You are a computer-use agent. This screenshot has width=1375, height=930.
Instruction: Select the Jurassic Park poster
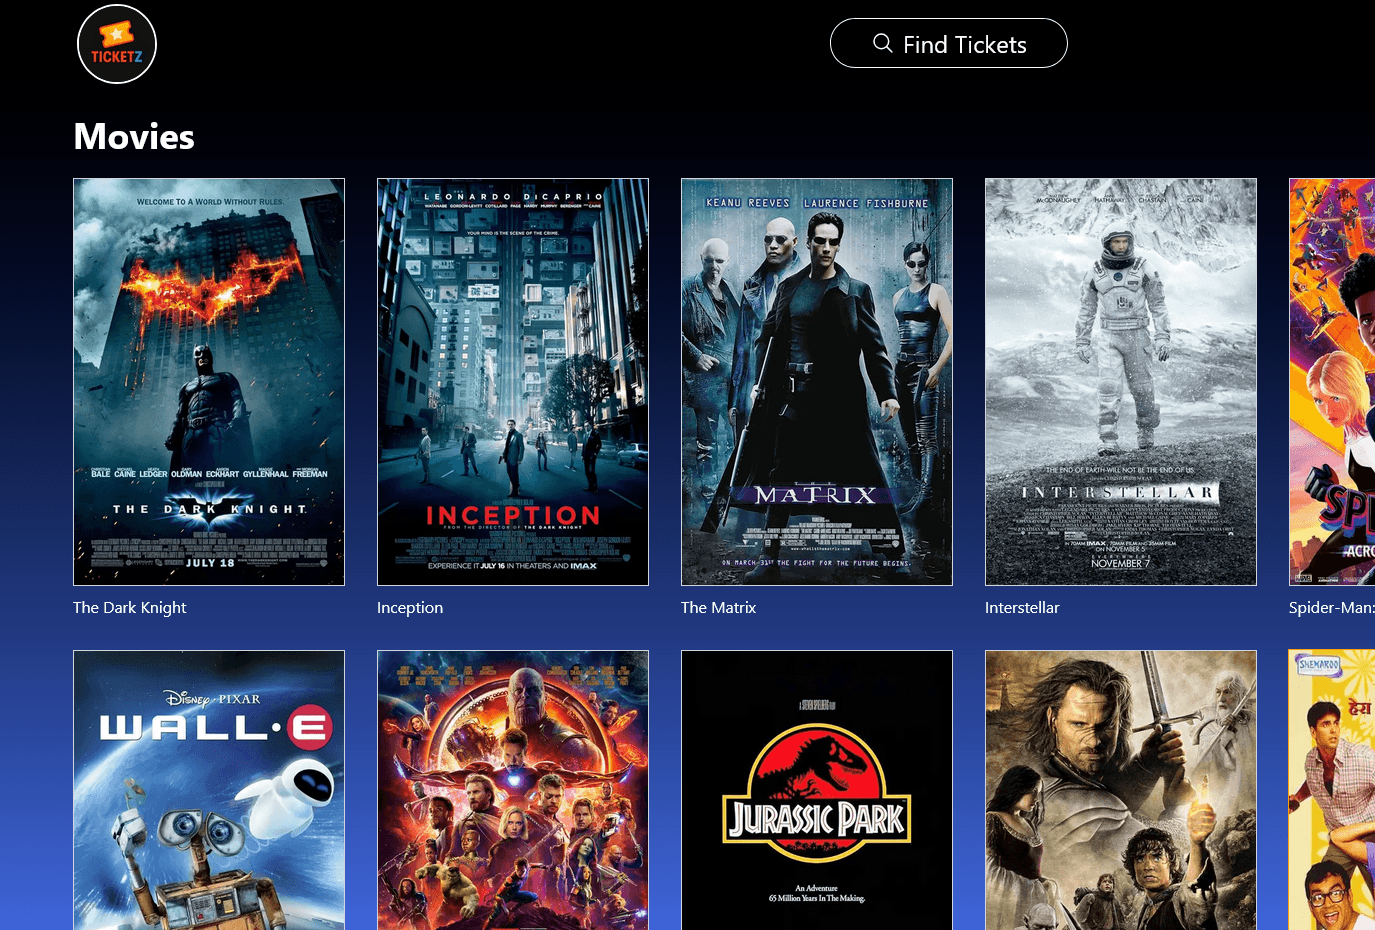click(x=817, y=790)
